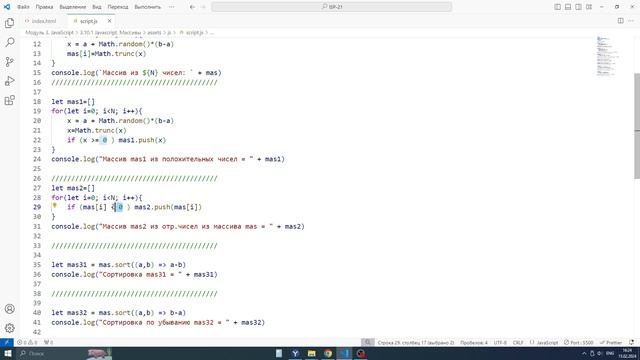Click the breadcrumb folder '3.10.1 Javascript. Массивы'
The image size is (640, 360).
[x=110, y=32]
